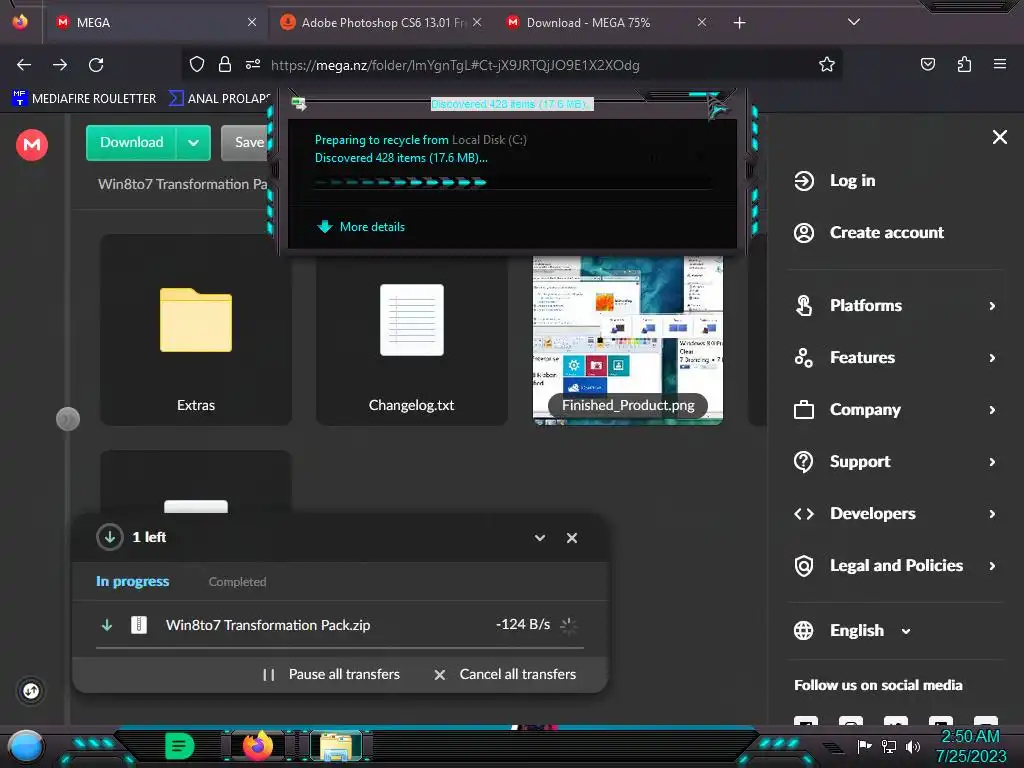
Task: Collapse the transfers panel with chevron
Action: 539,538
